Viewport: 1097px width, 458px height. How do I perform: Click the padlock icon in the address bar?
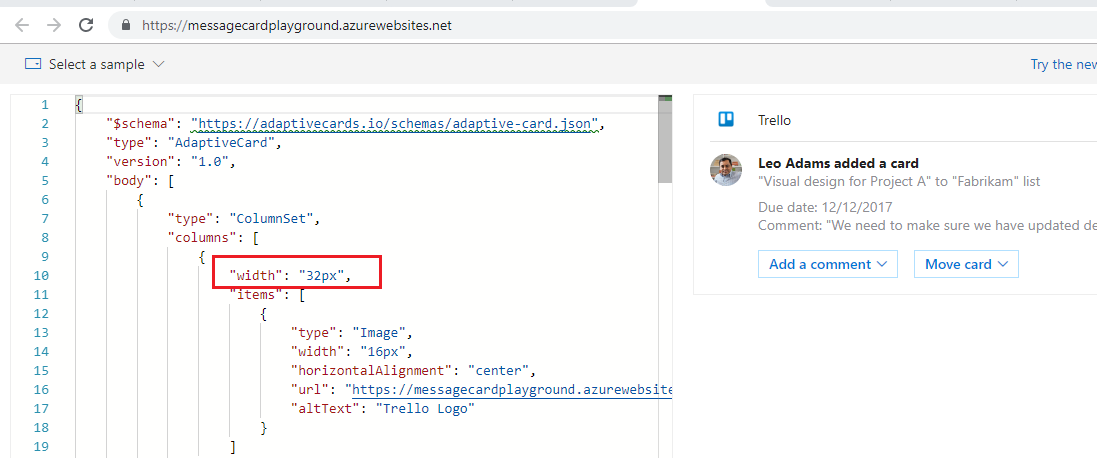tap(126, 25)
